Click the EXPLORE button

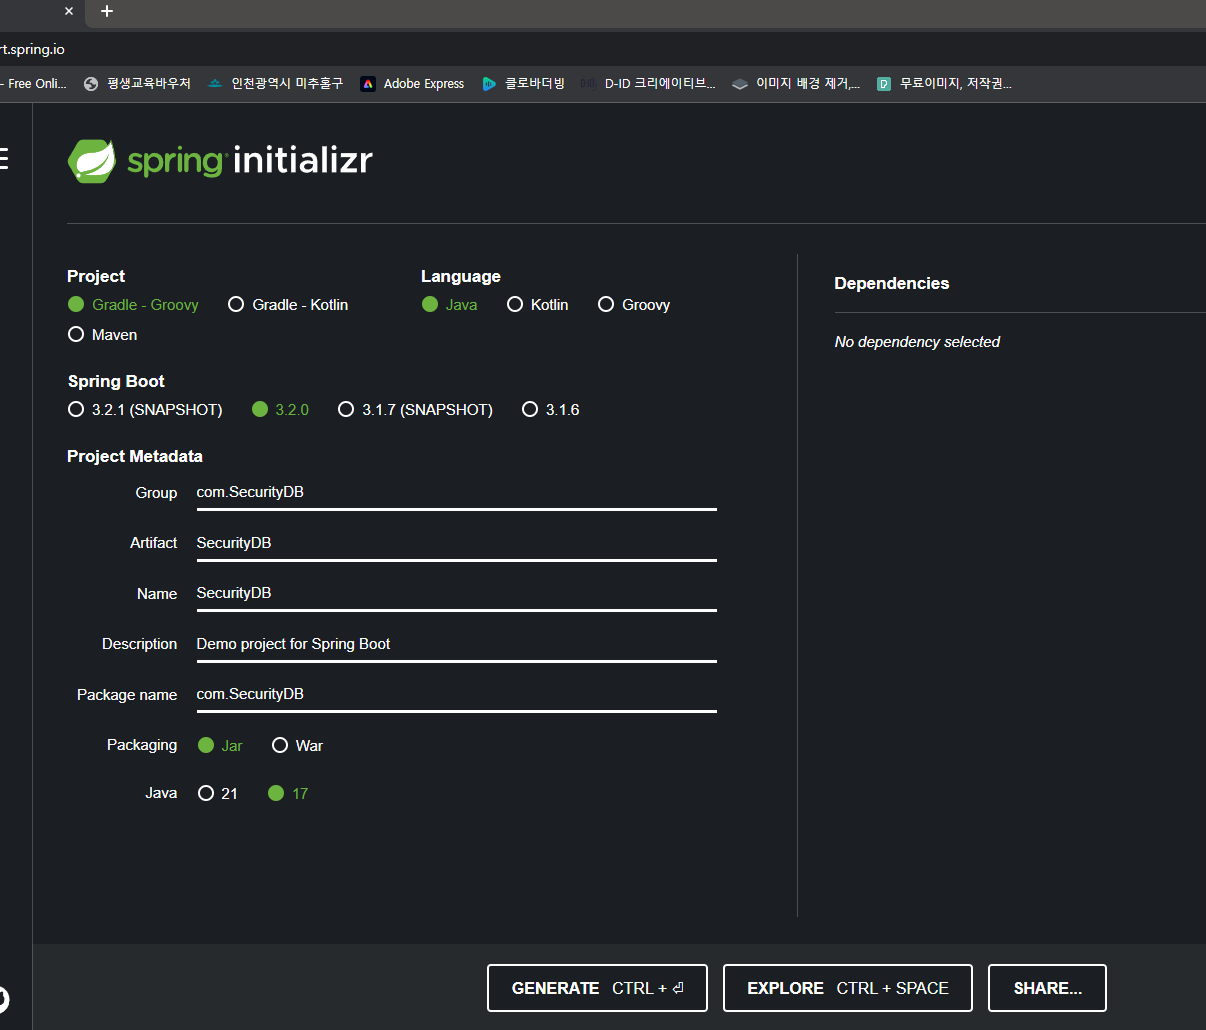click(848, 988)
